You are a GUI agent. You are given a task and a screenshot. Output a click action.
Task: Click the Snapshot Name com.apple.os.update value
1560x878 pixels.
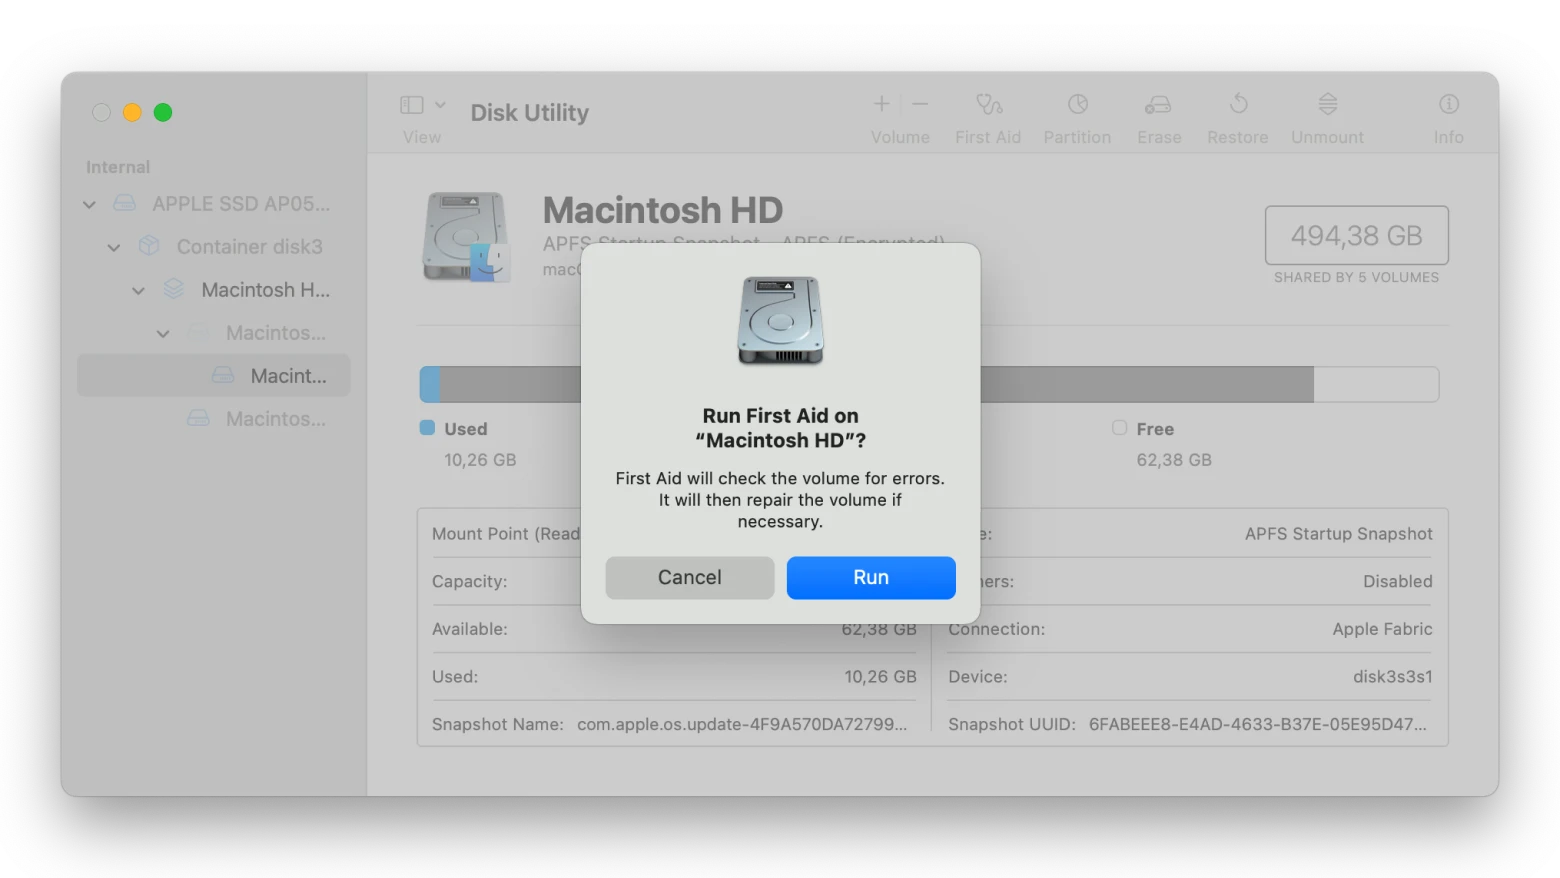click(742, 725)
